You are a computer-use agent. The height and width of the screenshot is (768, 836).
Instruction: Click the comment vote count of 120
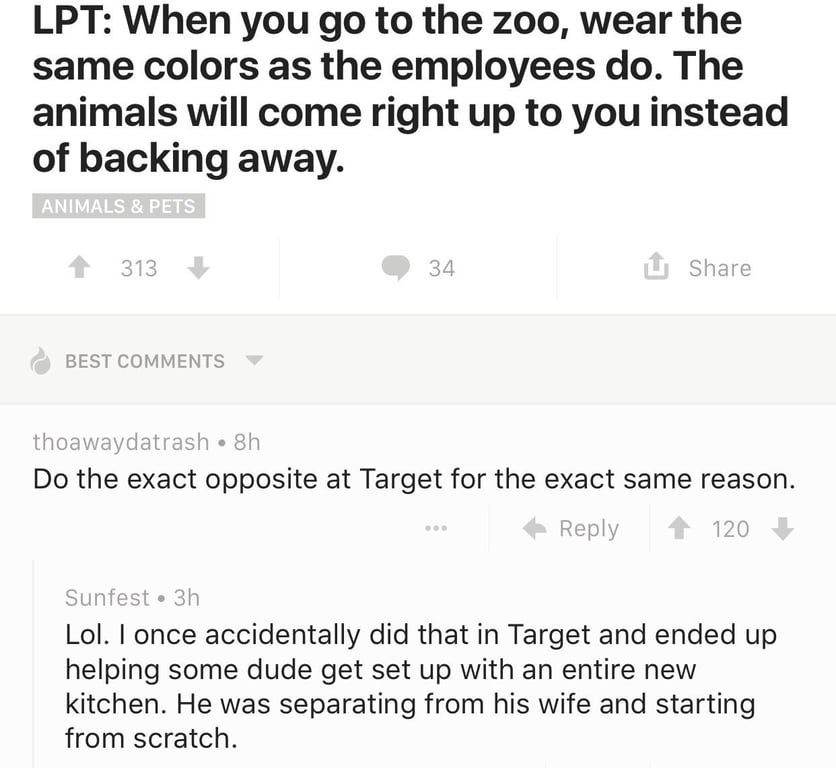tap(729, 528)
